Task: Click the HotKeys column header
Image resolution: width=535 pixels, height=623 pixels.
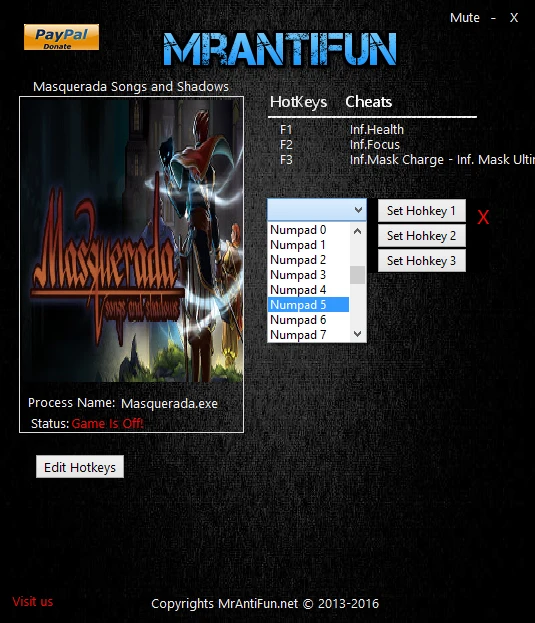Action: (x=298, y=102)
